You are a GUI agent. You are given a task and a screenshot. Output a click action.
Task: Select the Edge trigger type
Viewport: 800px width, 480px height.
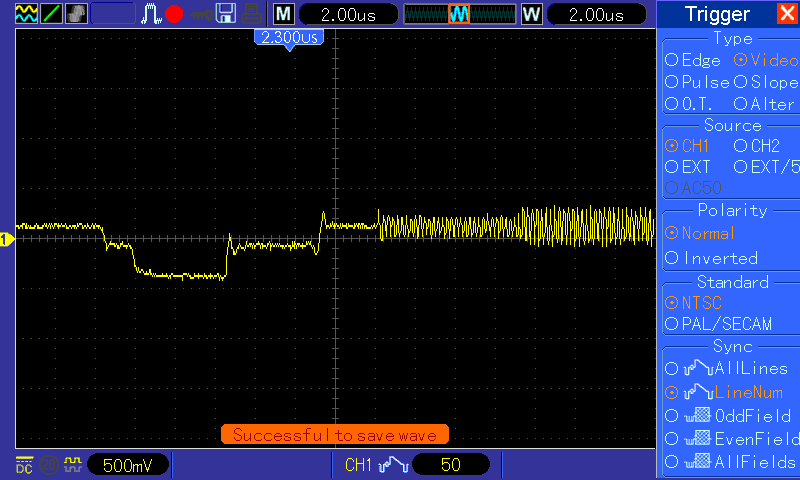pyautogui.click(x=692, y=60)
